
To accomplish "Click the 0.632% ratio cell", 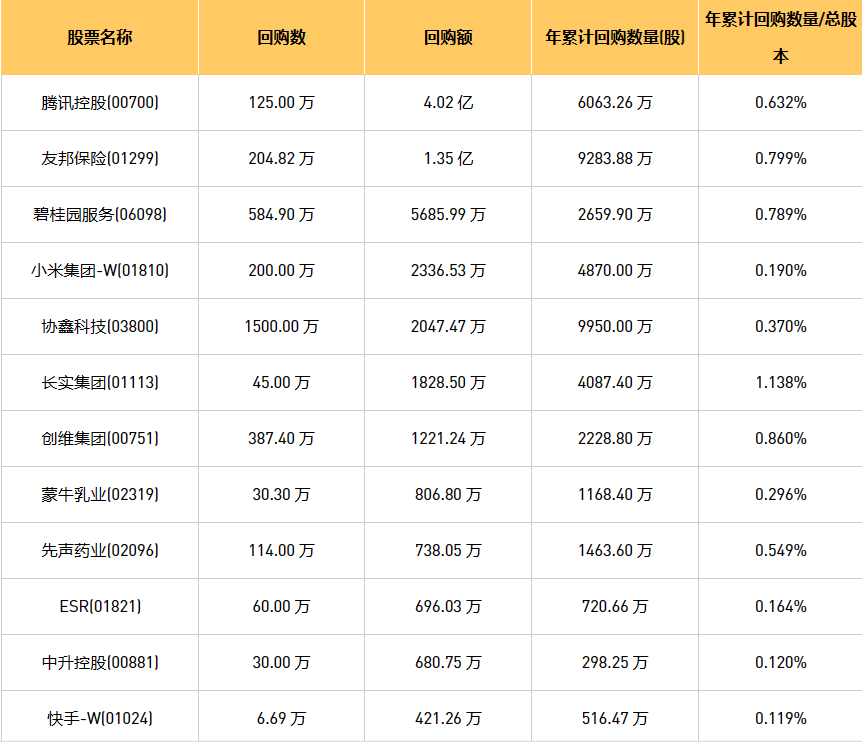I will 781,103.
